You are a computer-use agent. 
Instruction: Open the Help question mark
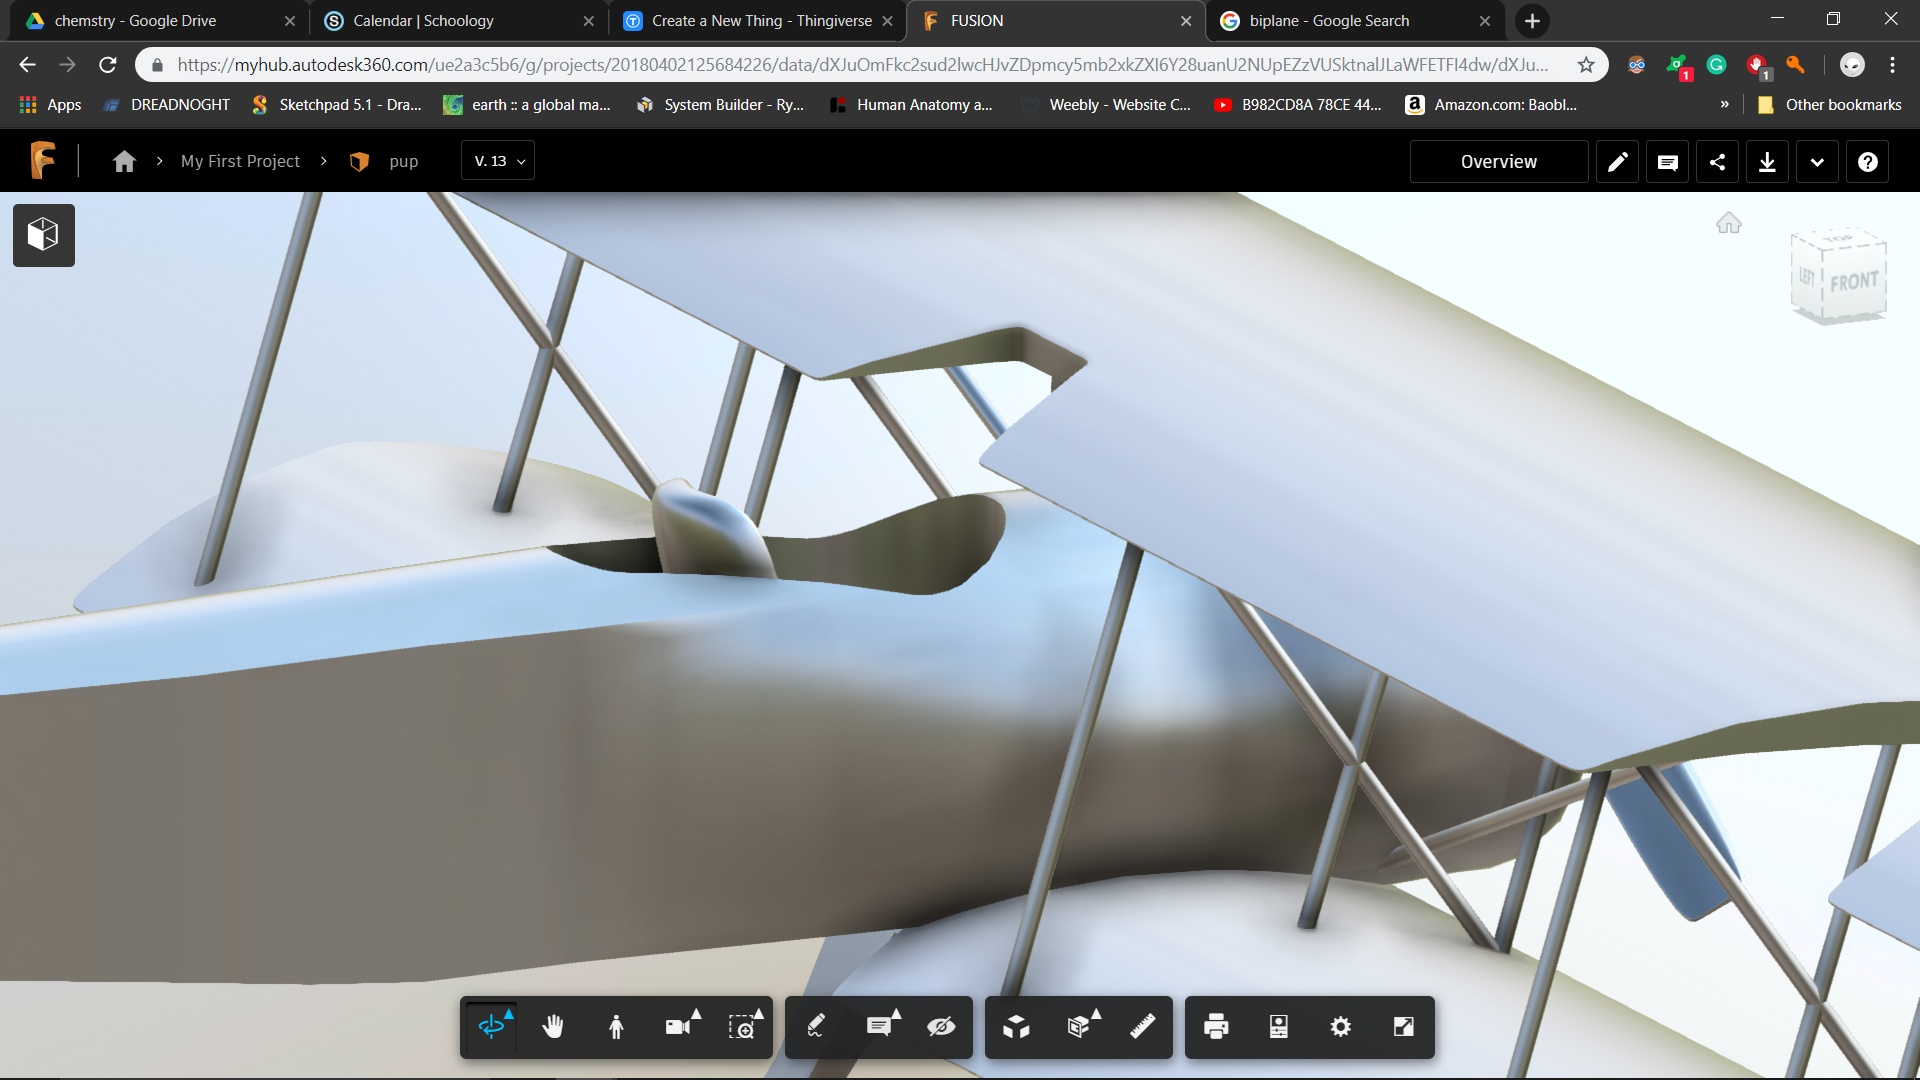1868,162
